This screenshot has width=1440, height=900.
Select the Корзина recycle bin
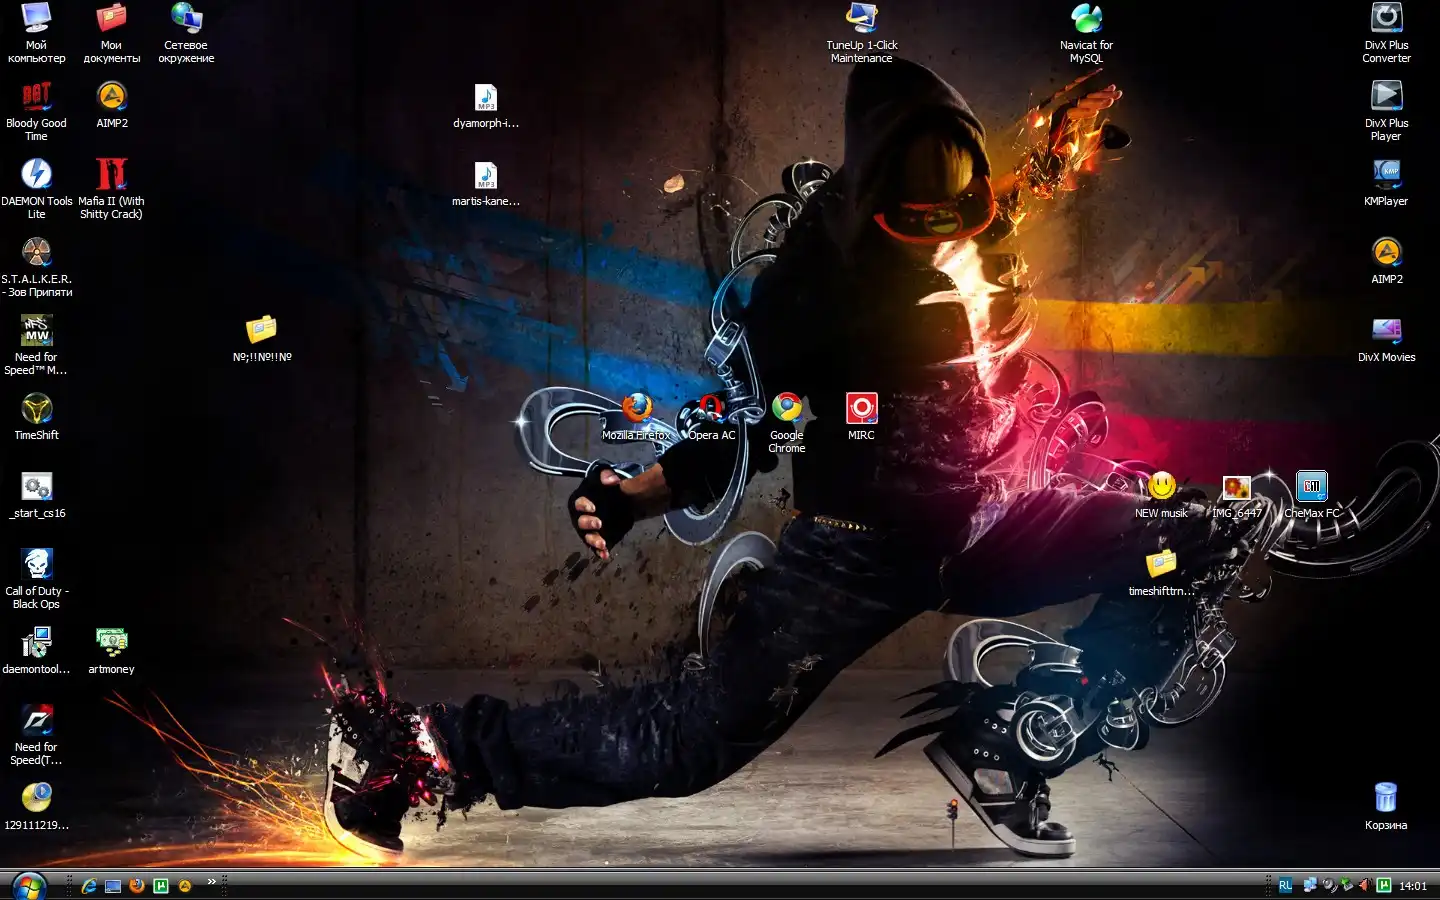[x=1385, y=798]
